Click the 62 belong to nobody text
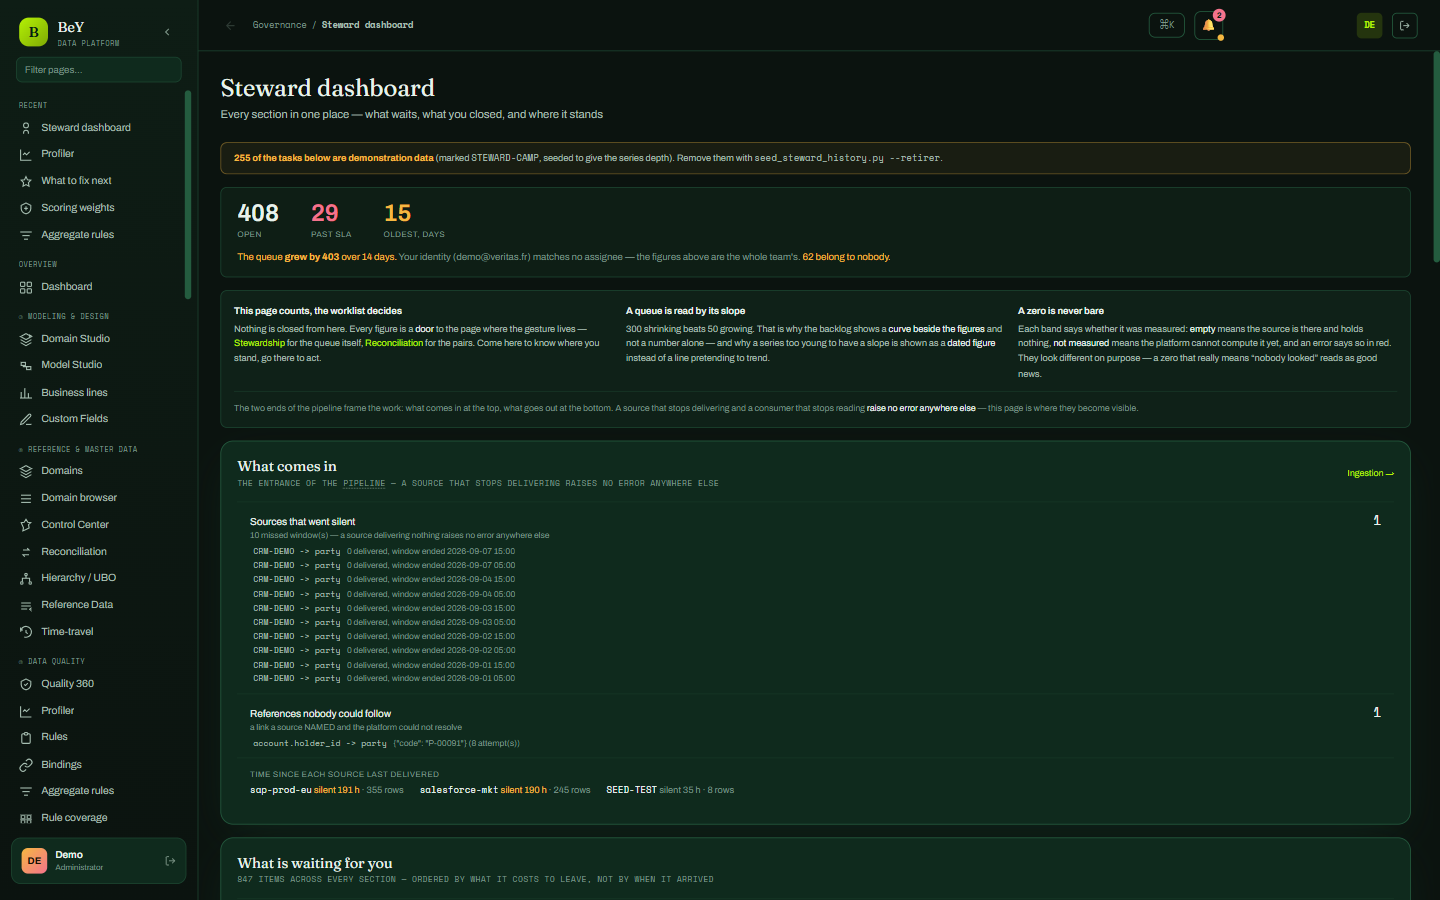Screen dimensions: 1440x900 pos(846,257)
